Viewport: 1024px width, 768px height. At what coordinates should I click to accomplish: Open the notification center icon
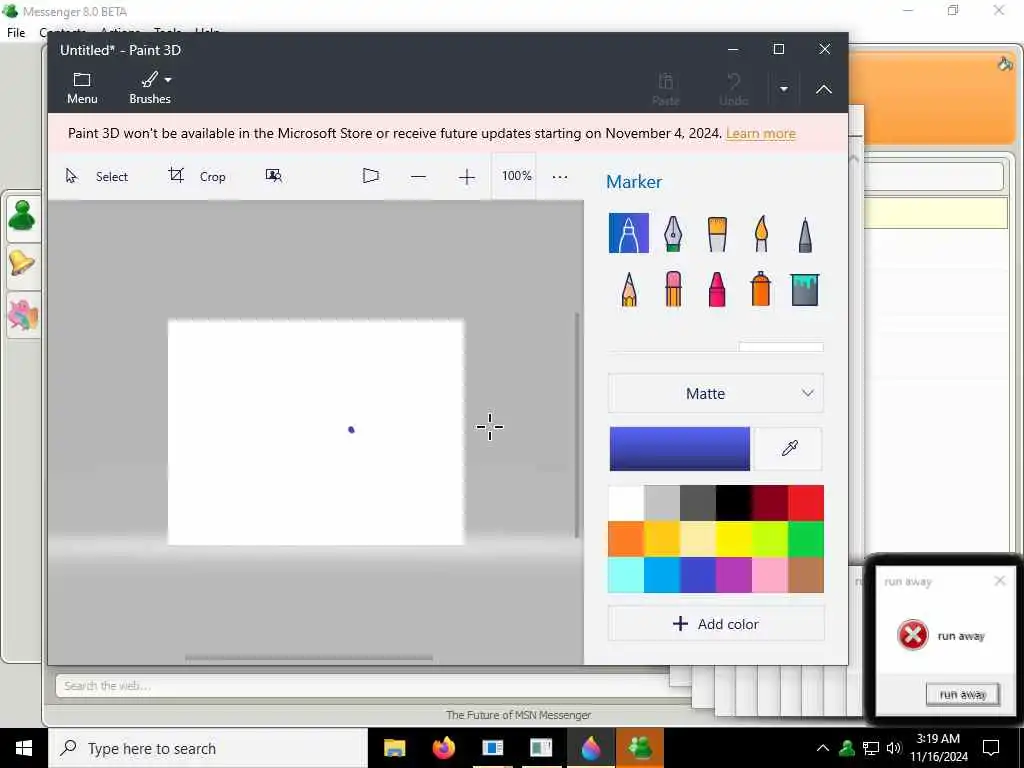[991, 748]
